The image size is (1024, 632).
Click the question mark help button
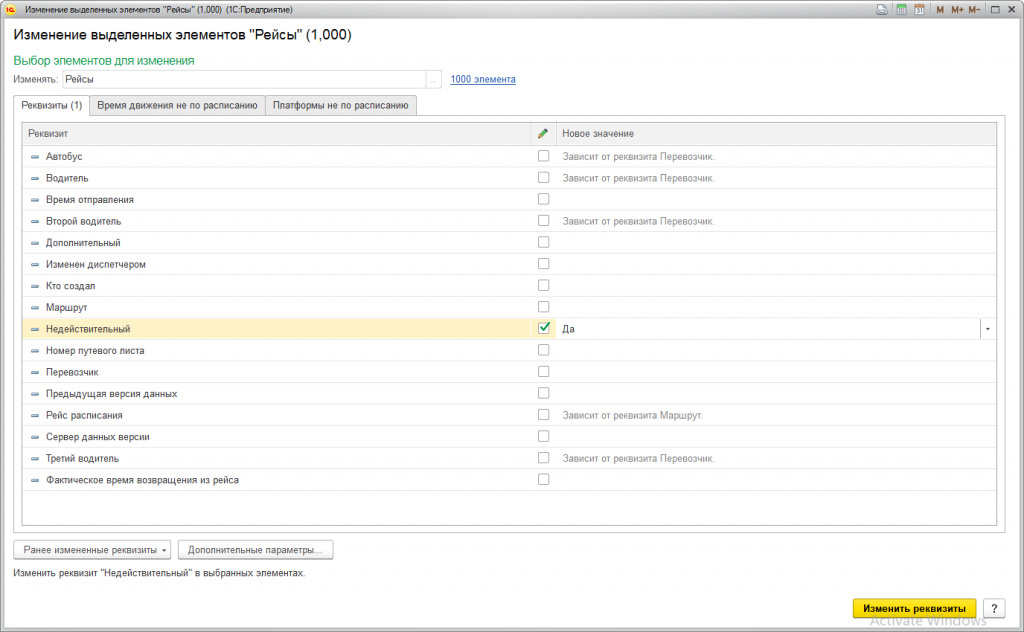click(x=993, y=608)
